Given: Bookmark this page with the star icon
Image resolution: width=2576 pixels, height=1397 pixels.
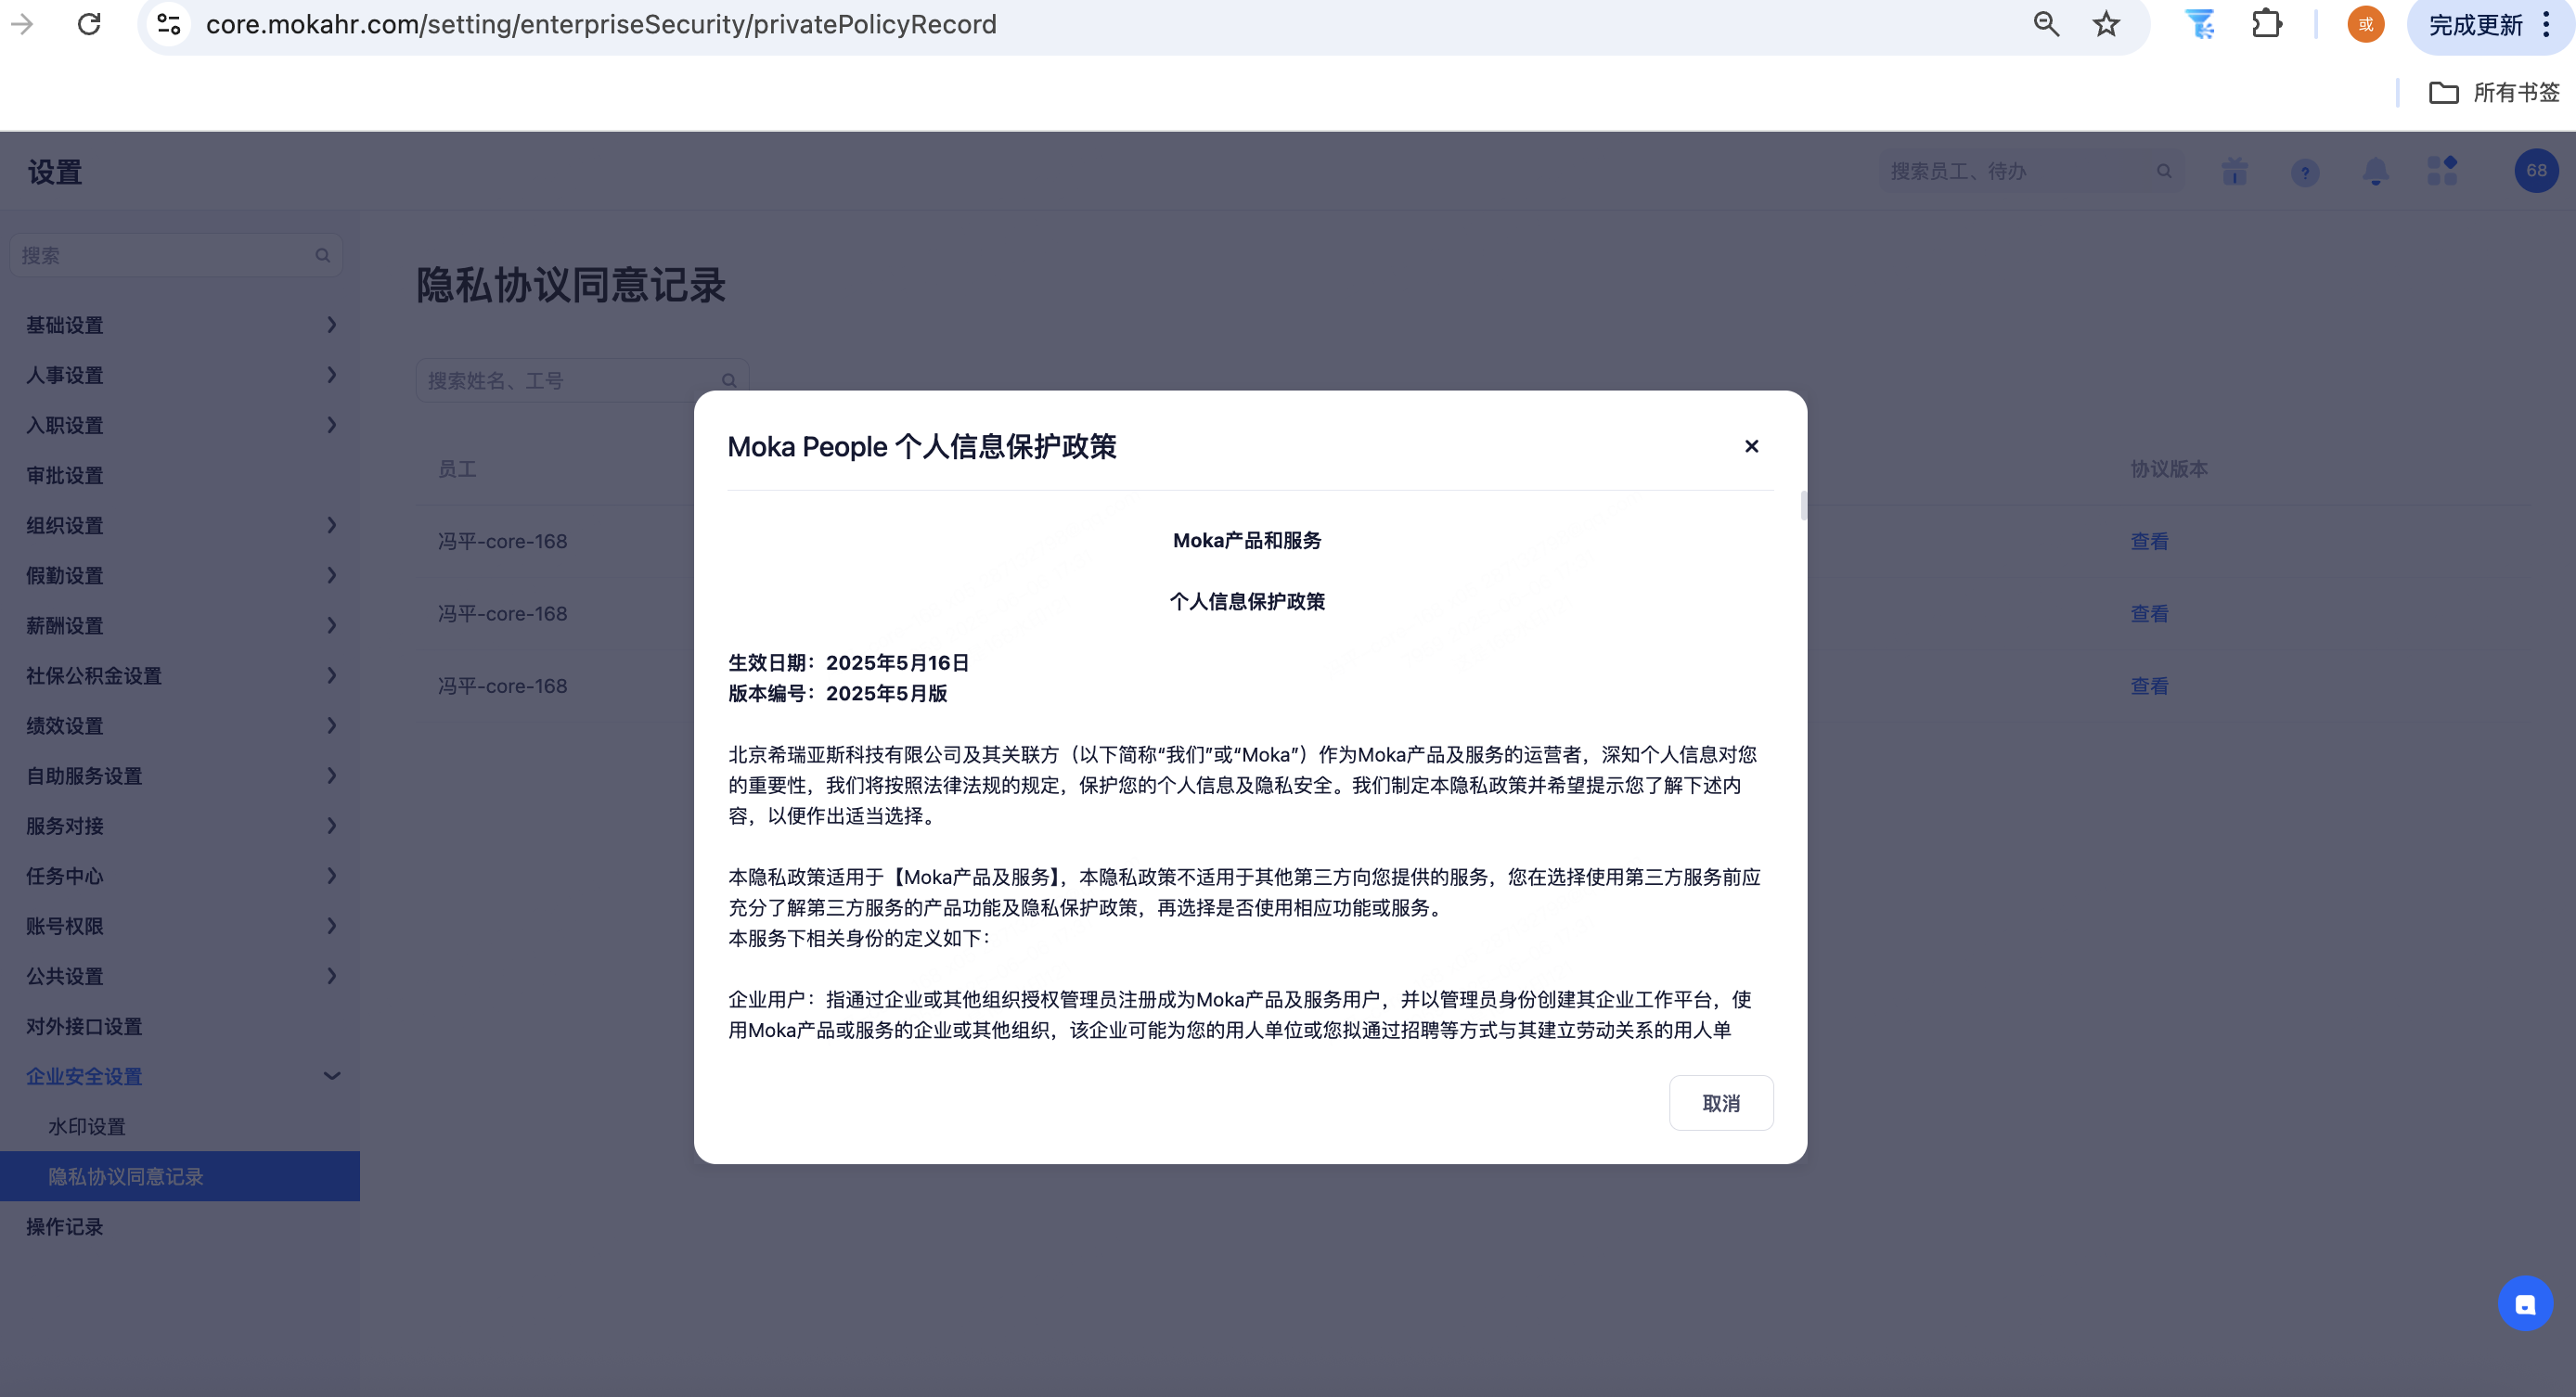Looking at the screenshot, I should tap(2106, 24).
